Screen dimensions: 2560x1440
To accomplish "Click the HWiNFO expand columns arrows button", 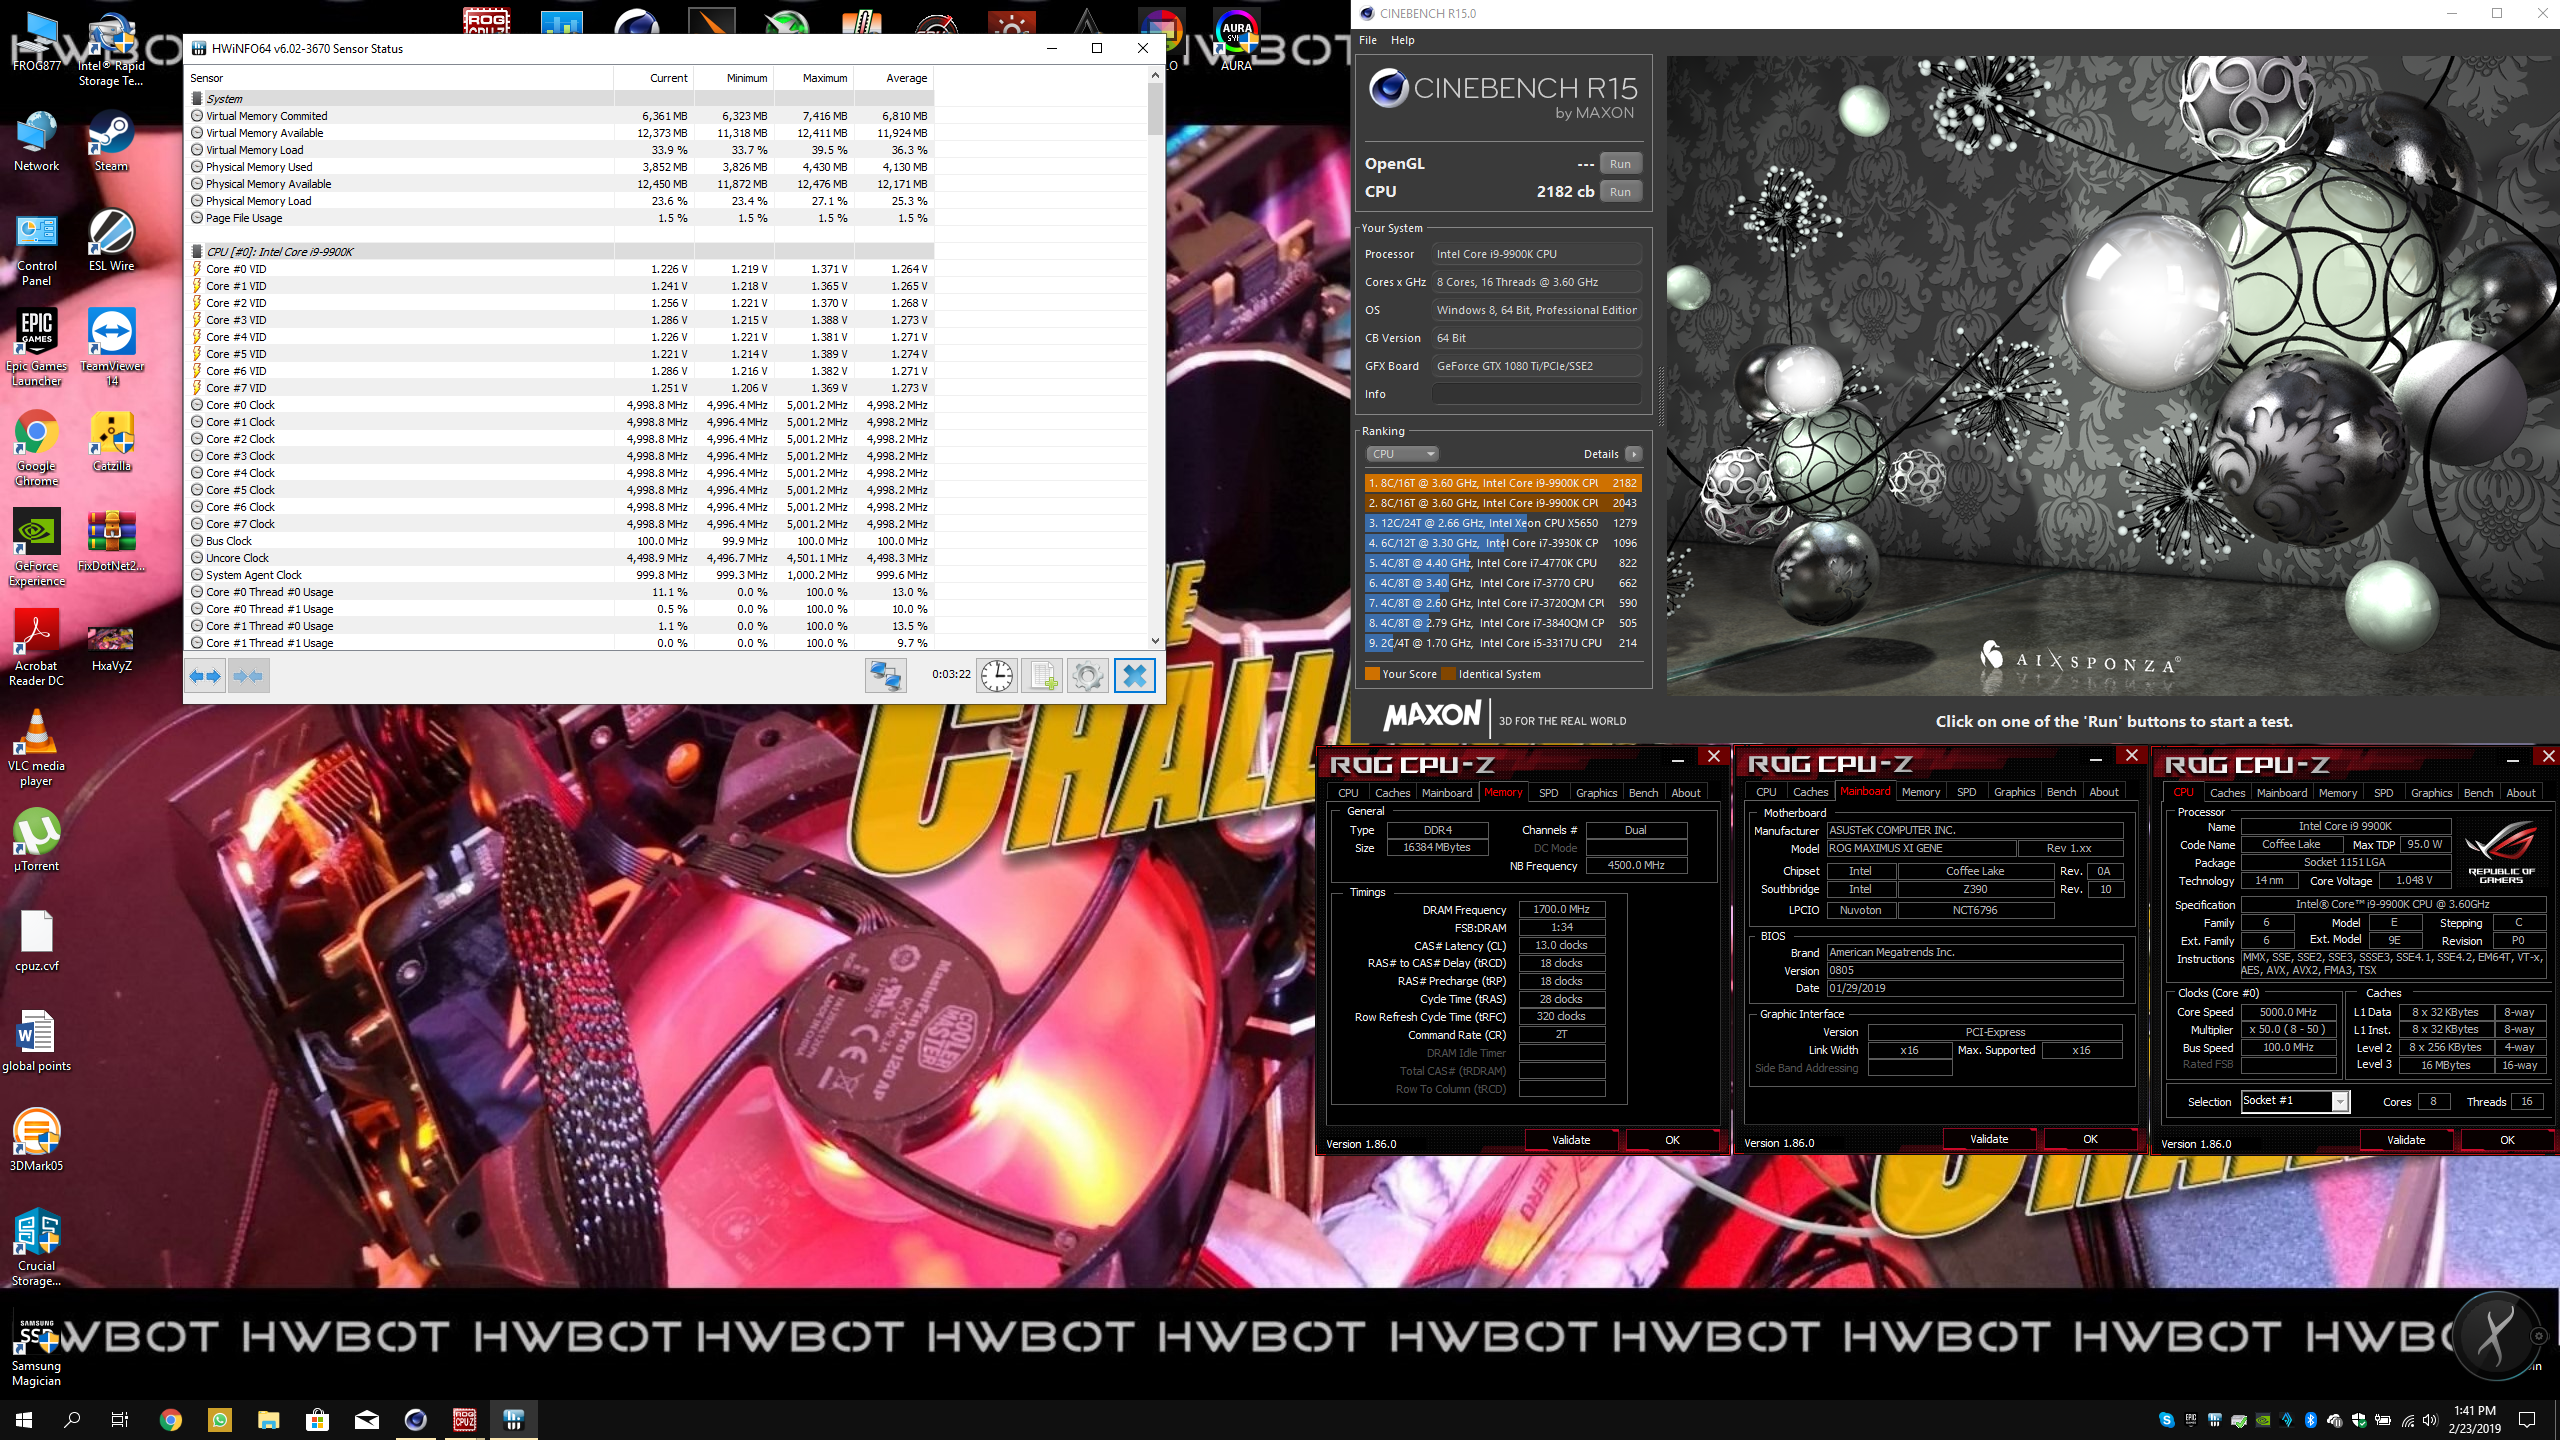I will pyautogui.click(x=205, y=676).
